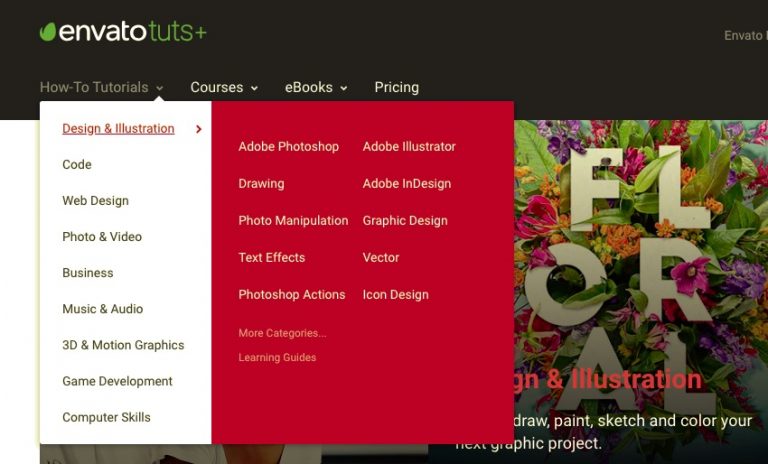Go to Photo Manipulation tutorials
Screen dimensions: 768x464
tap(293, 220)
